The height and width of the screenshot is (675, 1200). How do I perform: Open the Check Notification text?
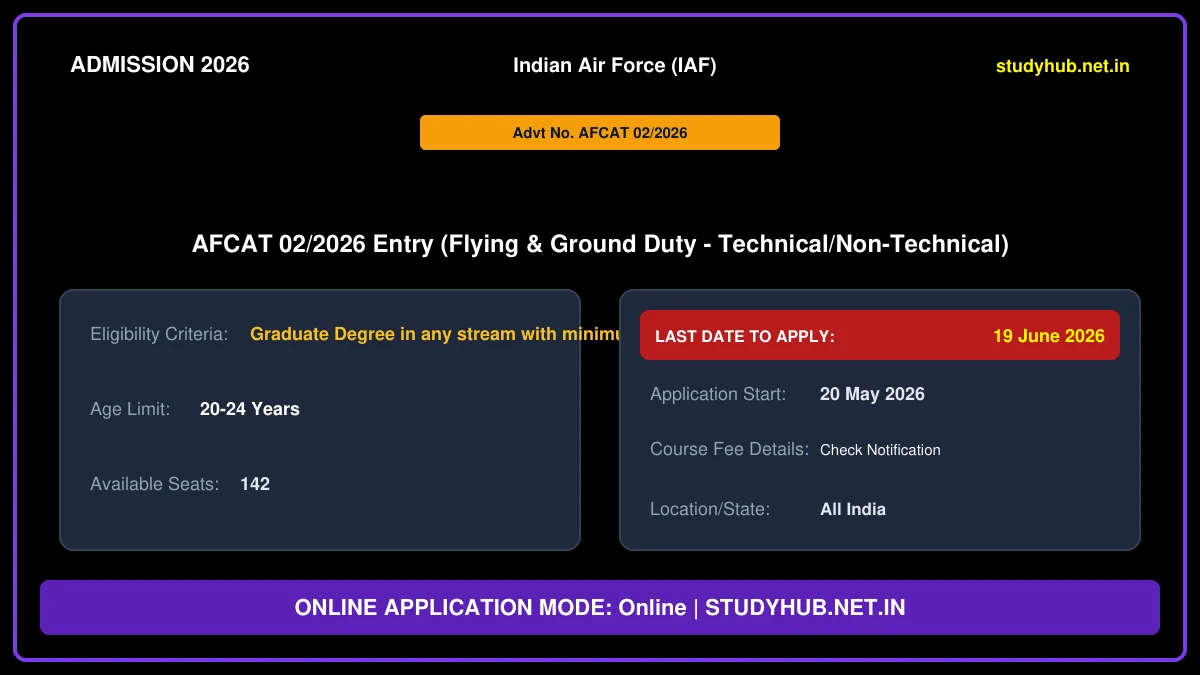click(880, 450)
